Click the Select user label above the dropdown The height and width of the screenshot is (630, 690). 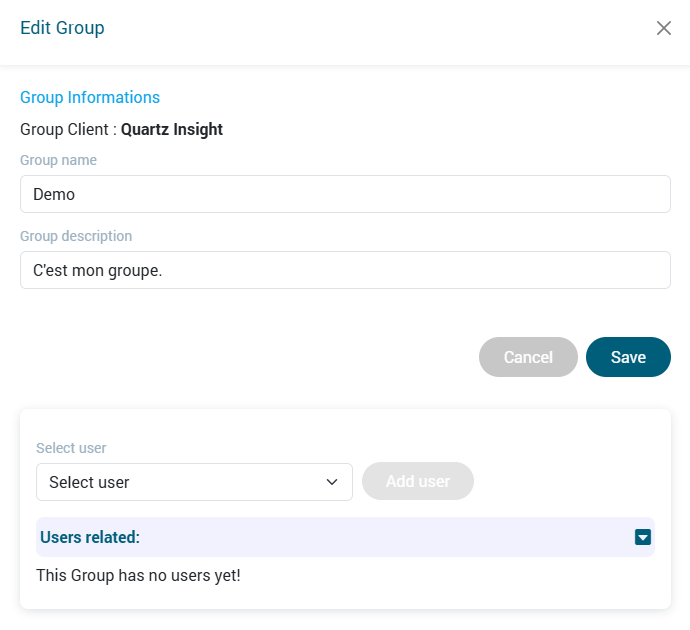click(x=71, y=448)
